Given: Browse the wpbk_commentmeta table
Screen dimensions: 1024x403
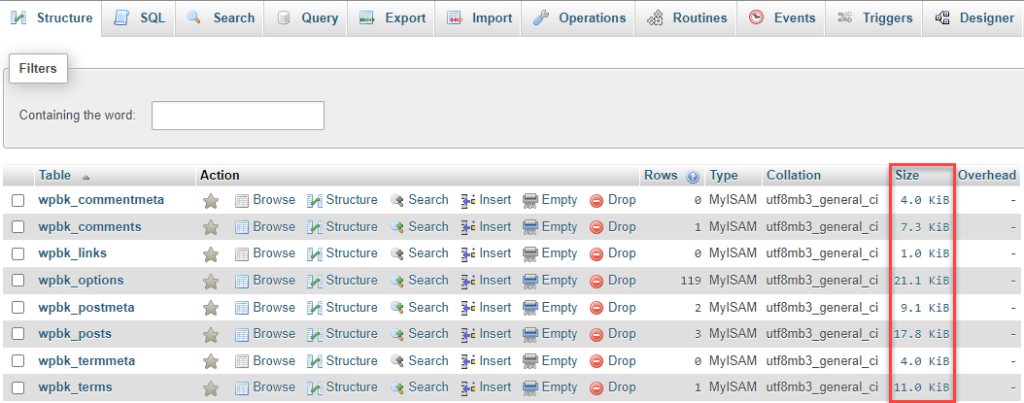Looking at the screenshot, I should click(265, 200).
